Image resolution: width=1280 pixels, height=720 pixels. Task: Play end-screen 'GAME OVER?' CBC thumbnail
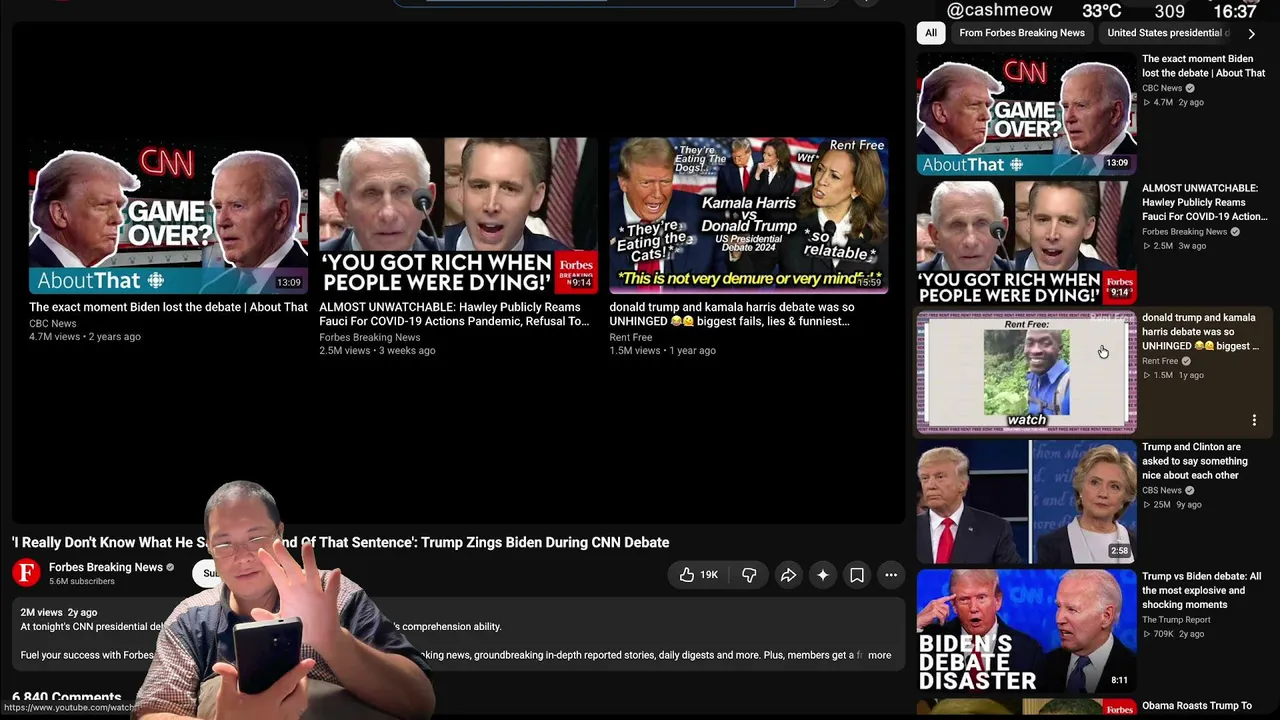(168, 216)
